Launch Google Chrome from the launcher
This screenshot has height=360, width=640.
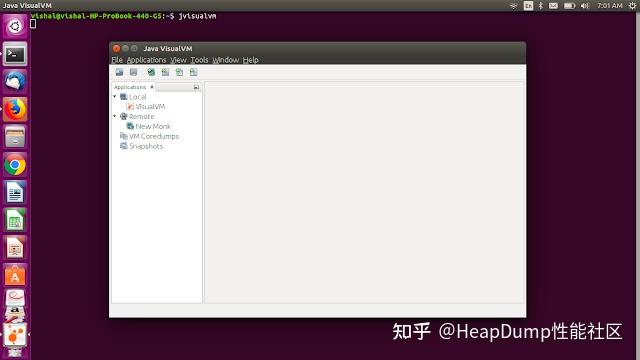point(15,165)
